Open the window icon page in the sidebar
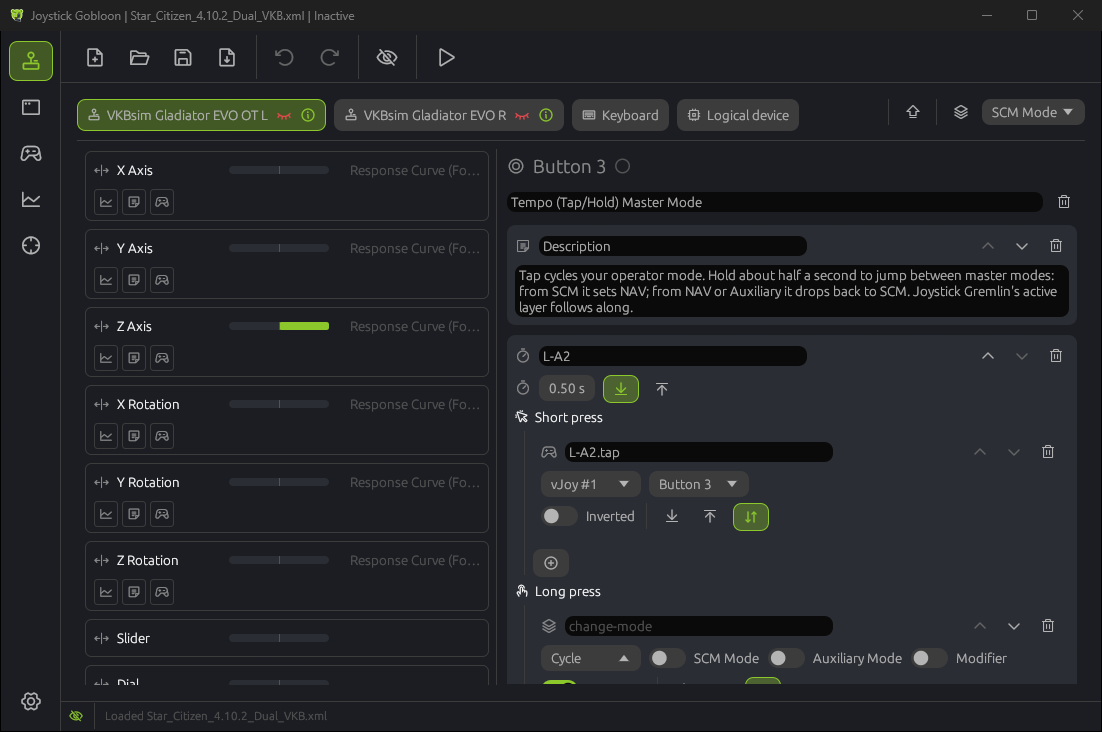This screenshot has width=1102, height=732. pyautogui.click(x=31, y=107)
